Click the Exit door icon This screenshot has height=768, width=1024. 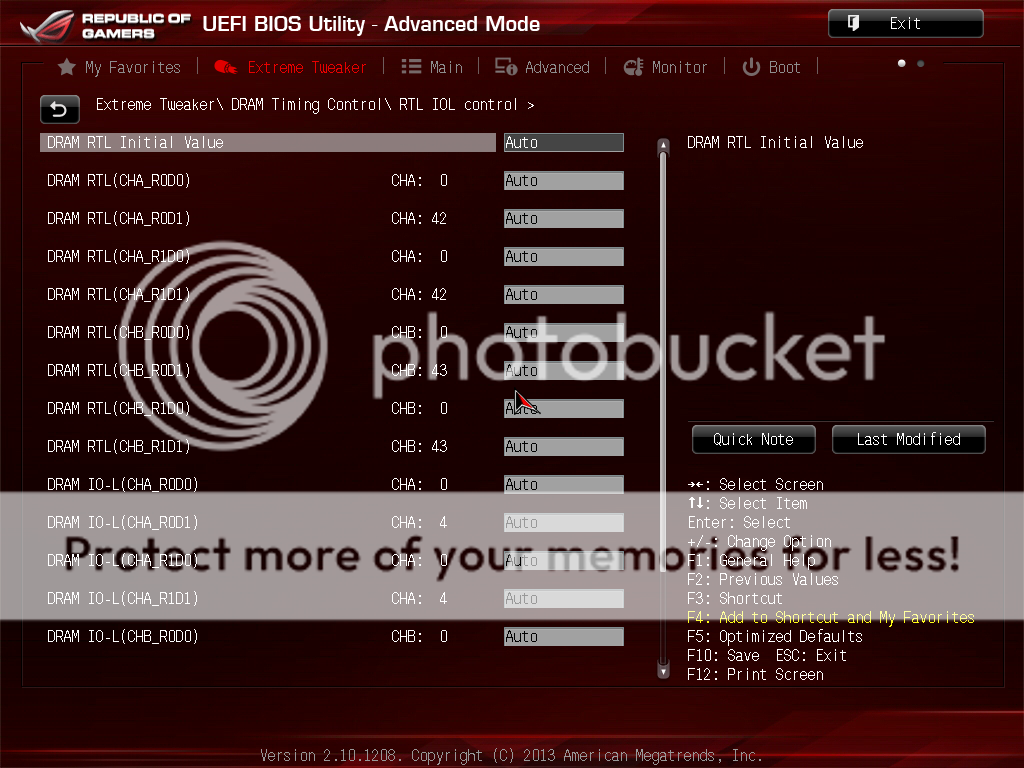click(854, 23)
